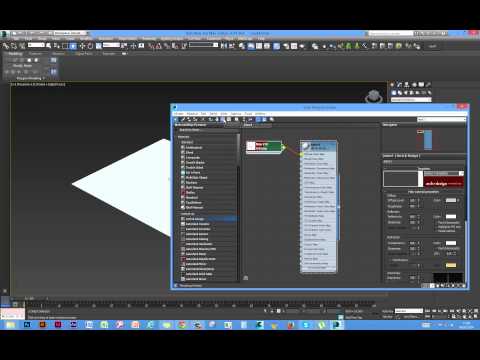Open the Options menu in Slate editor
Viewport: 480px width, 360px height.
(236, 114)
